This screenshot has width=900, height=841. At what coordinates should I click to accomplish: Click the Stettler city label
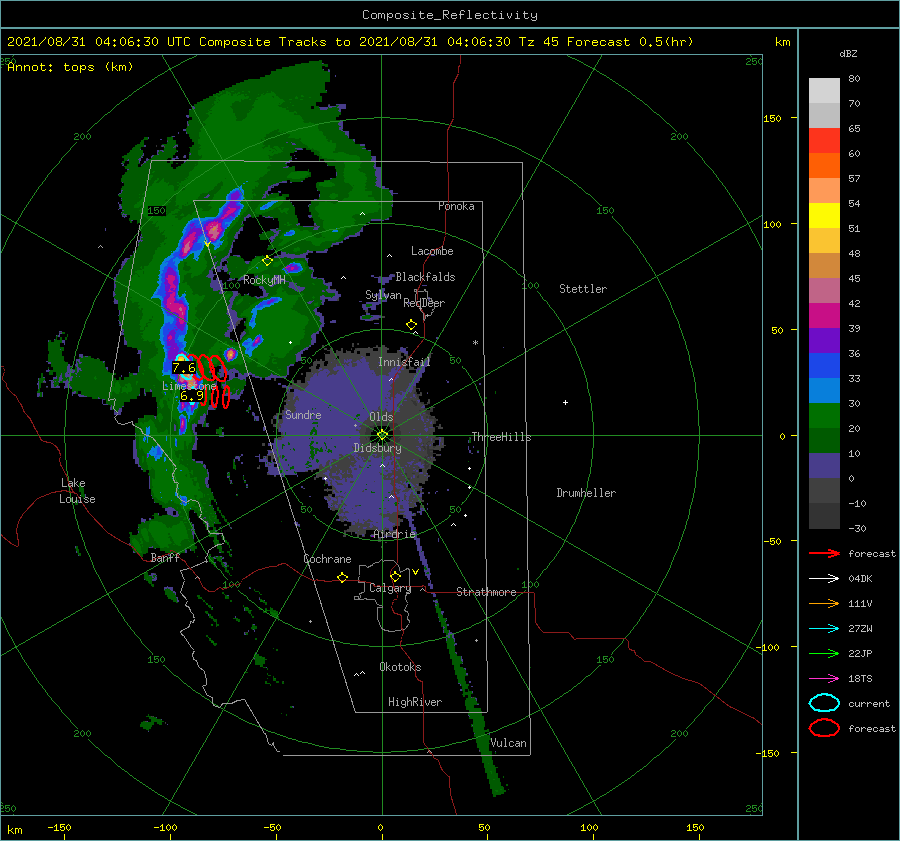[583, 289]
